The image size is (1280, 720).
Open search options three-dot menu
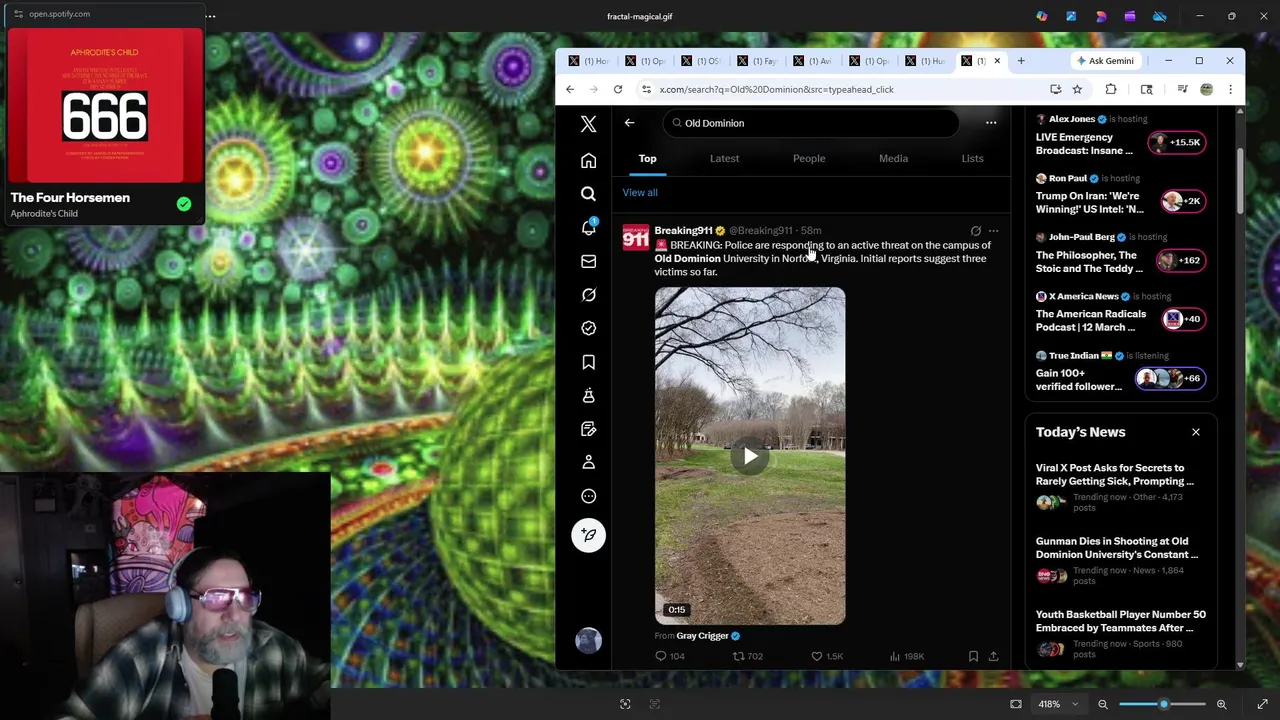[991, 123]
